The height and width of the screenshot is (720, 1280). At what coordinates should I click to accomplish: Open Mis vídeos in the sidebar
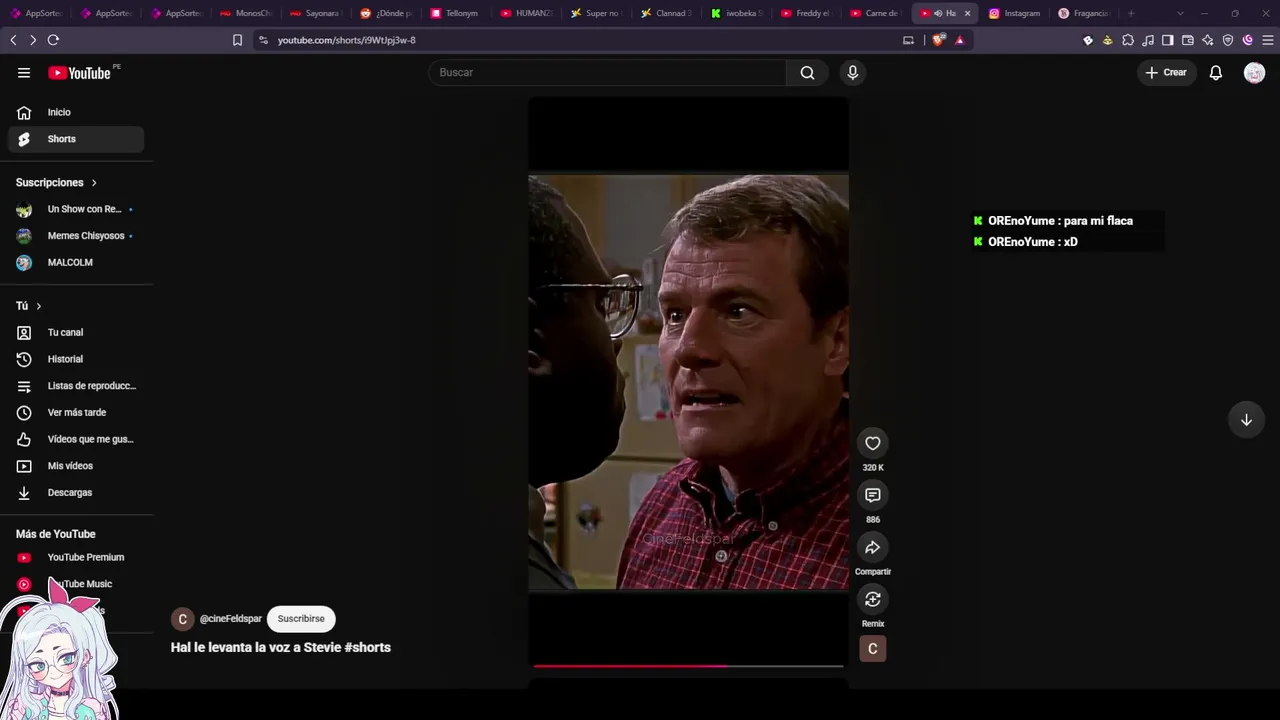point(76,466)
